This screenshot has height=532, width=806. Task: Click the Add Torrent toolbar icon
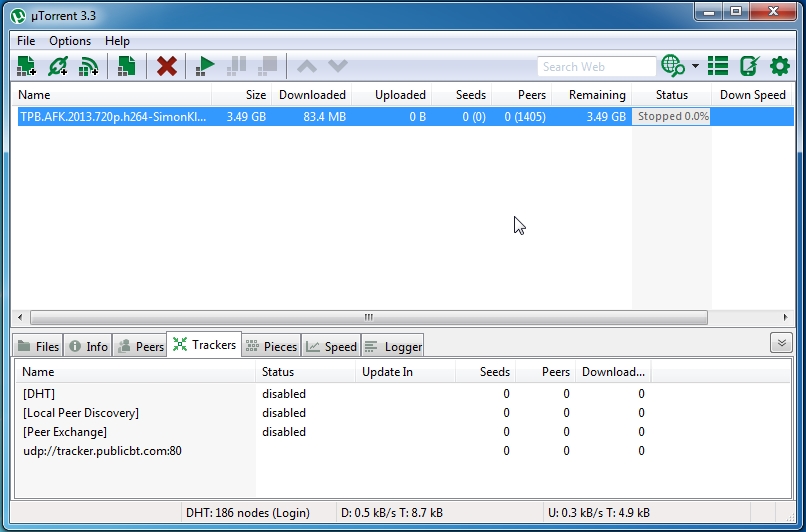26,66
